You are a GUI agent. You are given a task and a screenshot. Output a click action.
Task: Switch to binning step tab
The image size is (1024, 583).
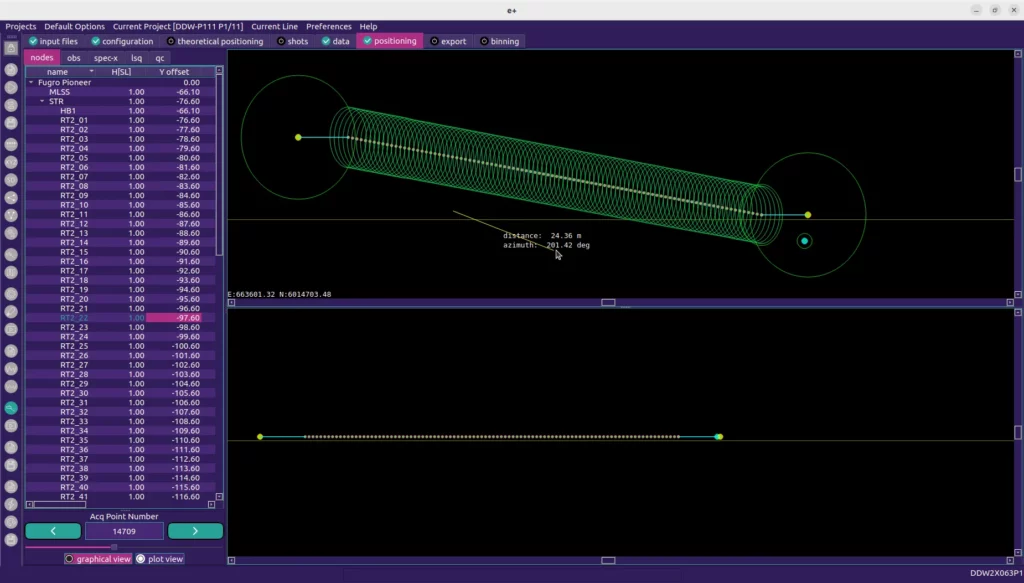tap(500, 41)
